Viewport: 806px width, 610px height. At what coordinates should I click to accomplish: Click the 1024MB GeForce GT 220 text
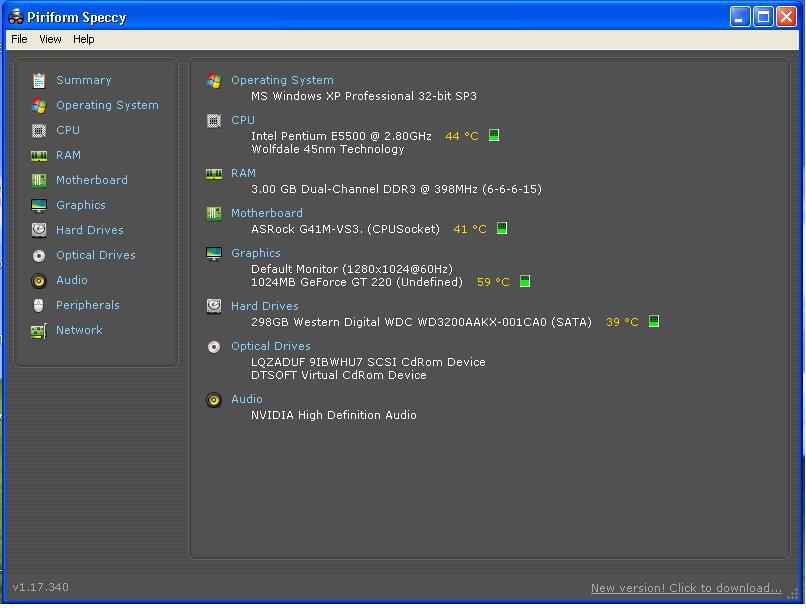(357, 282)
